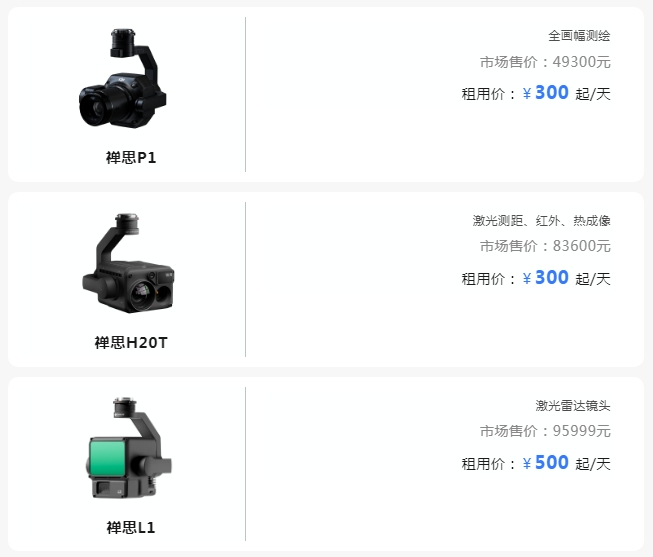This screenshot has width=653, height=557.
Task: Open the 禅思L1 lidar product image
Action: [129, 448]
